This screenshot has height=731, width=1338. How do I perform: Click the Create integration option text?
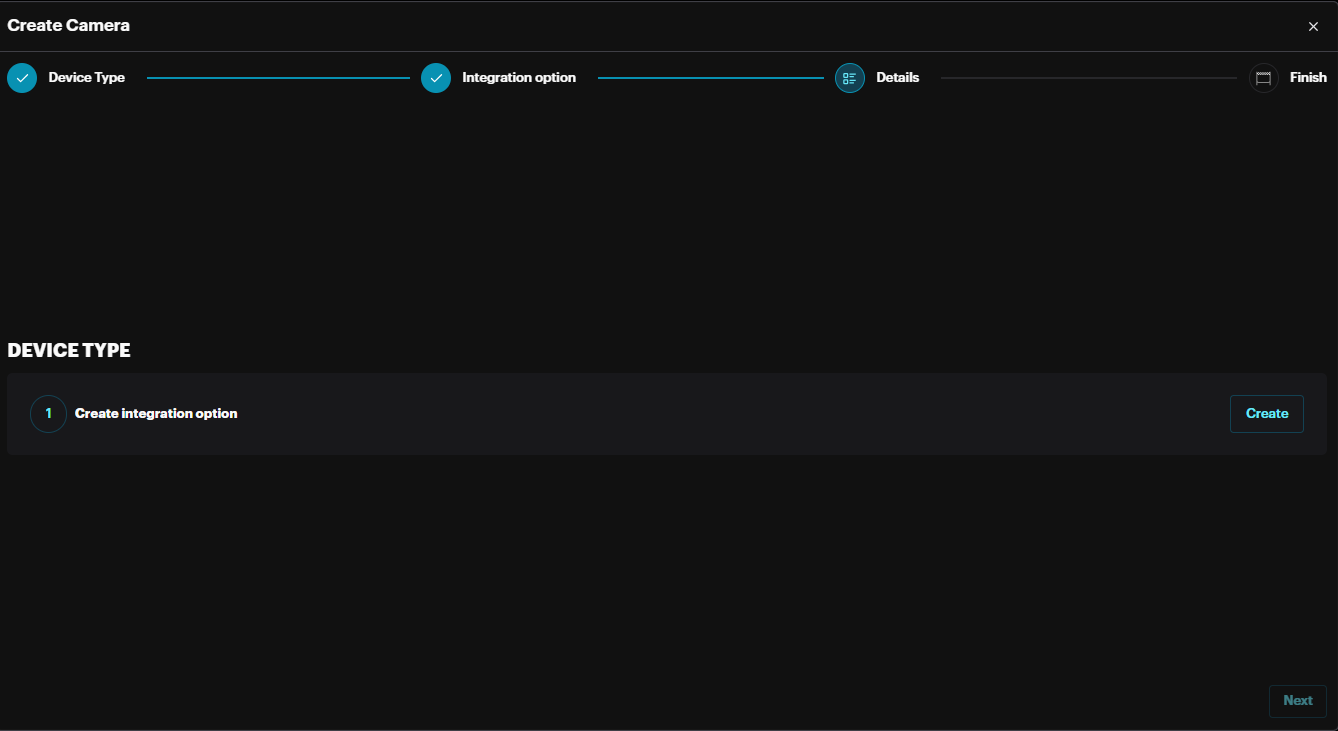156,413
